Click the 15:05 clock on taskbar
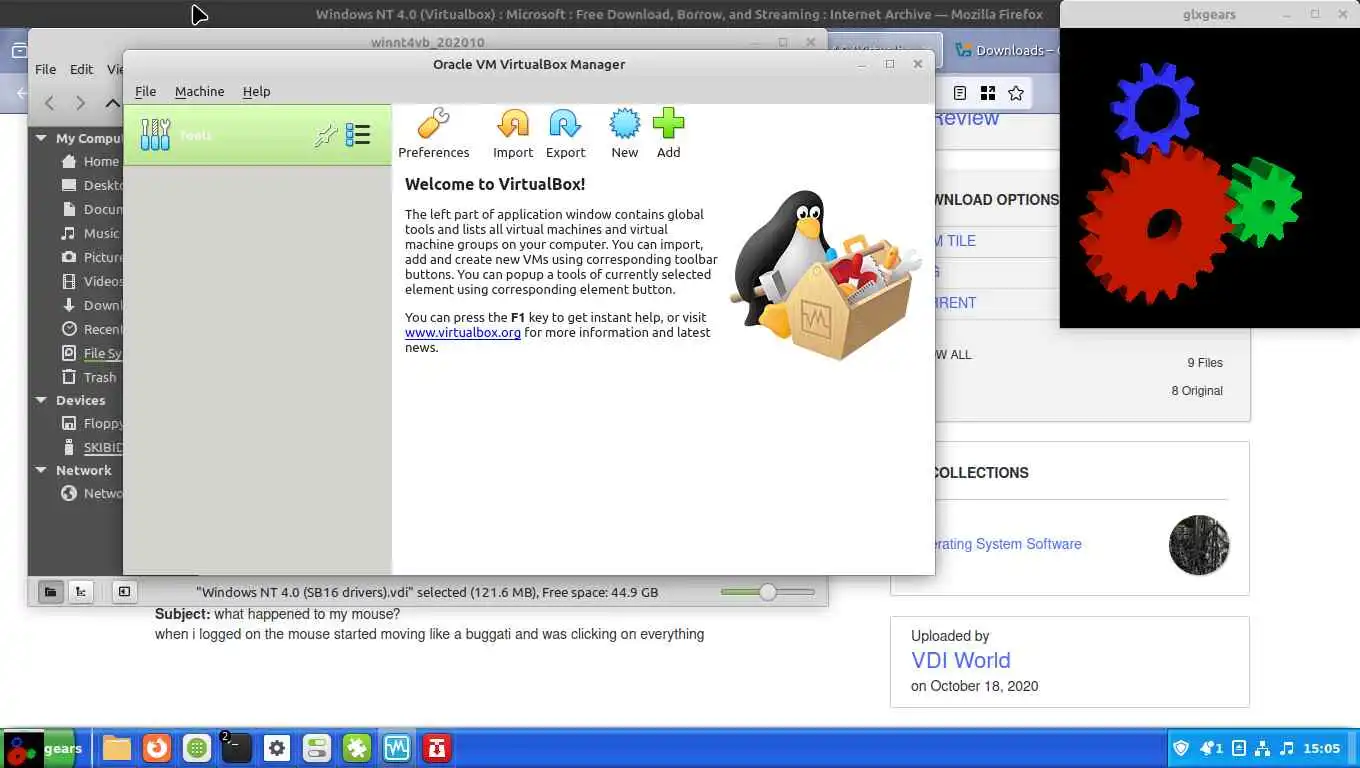The image size is (1360, 768). [x=1322, y=748]
